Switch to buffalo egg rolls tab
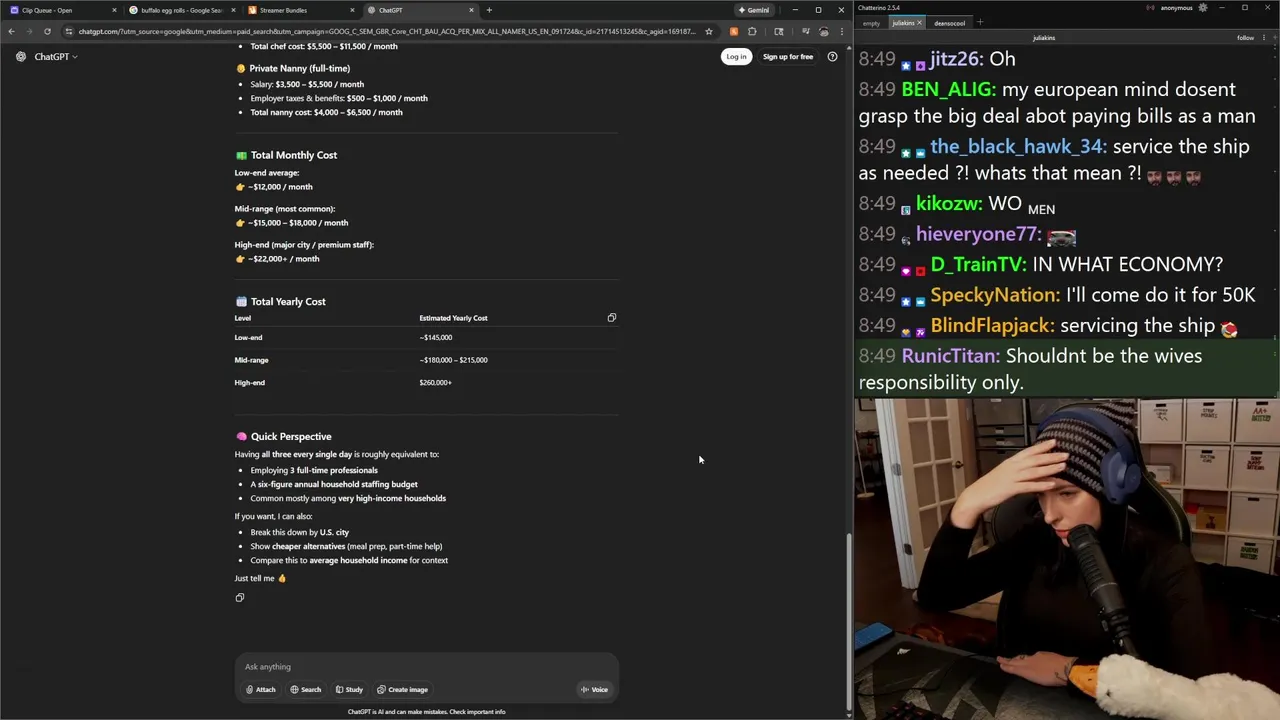 [x=182, y=10]
